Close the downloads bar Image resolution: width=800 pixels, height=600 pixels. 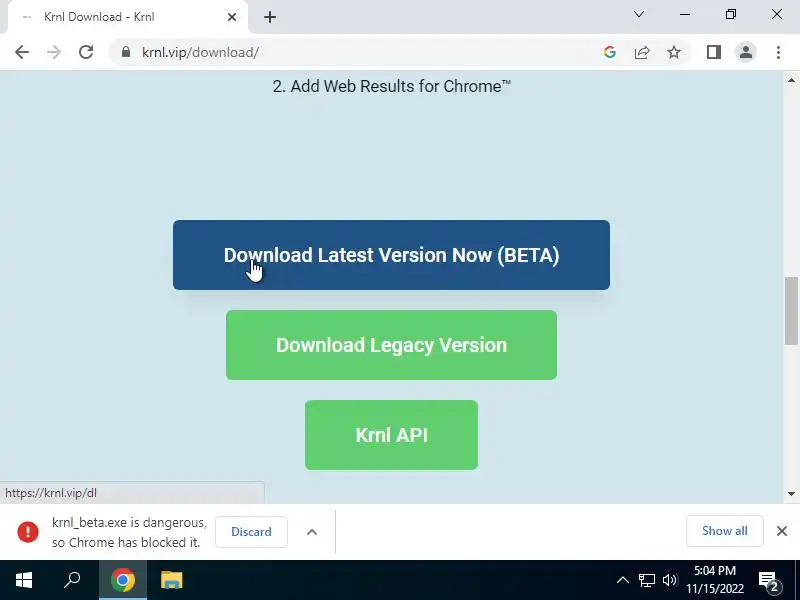click(782, 531)
